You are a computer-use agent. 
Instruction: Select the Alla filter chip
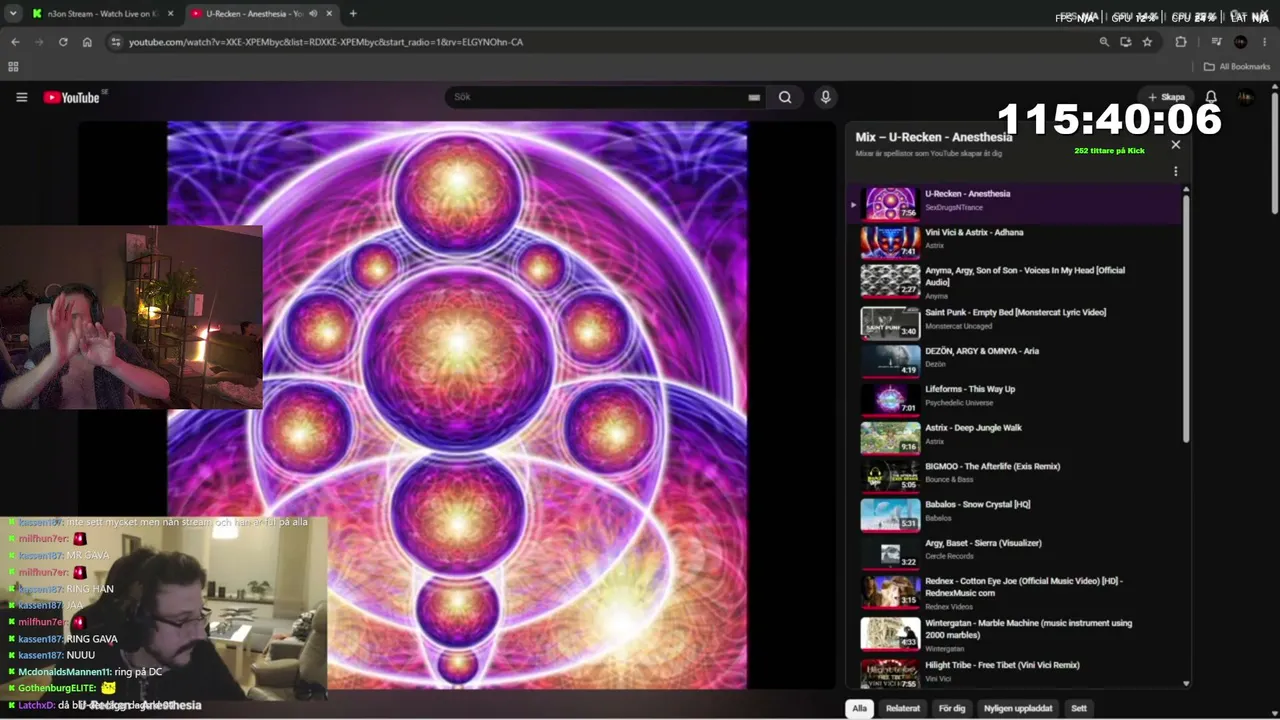click(x=859, y=708)
